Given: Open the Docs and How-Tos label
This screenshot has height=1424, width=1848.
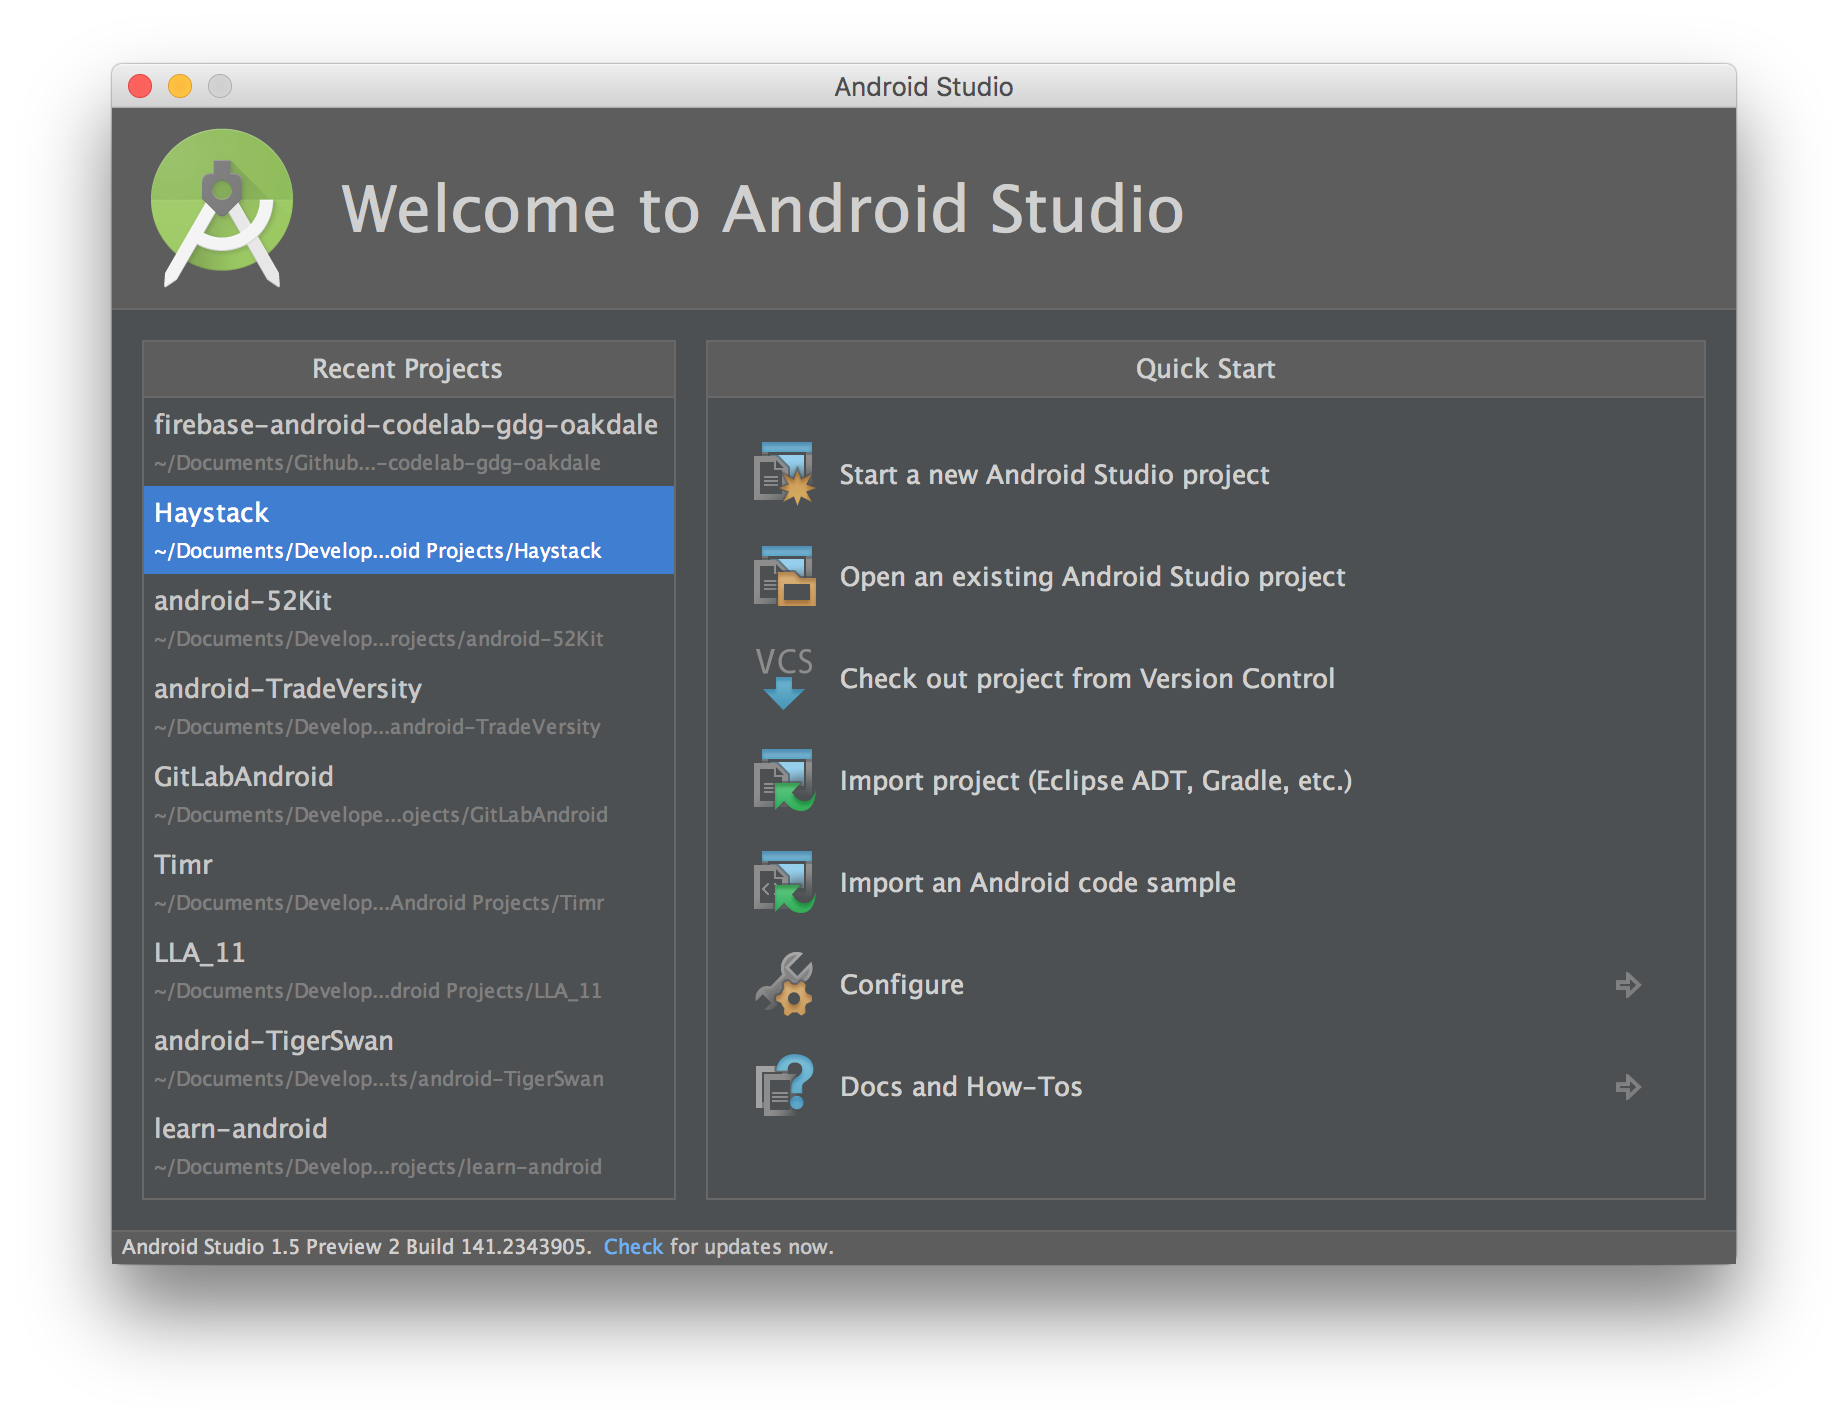Looking at the screenshot, I should click(961, 1086).
